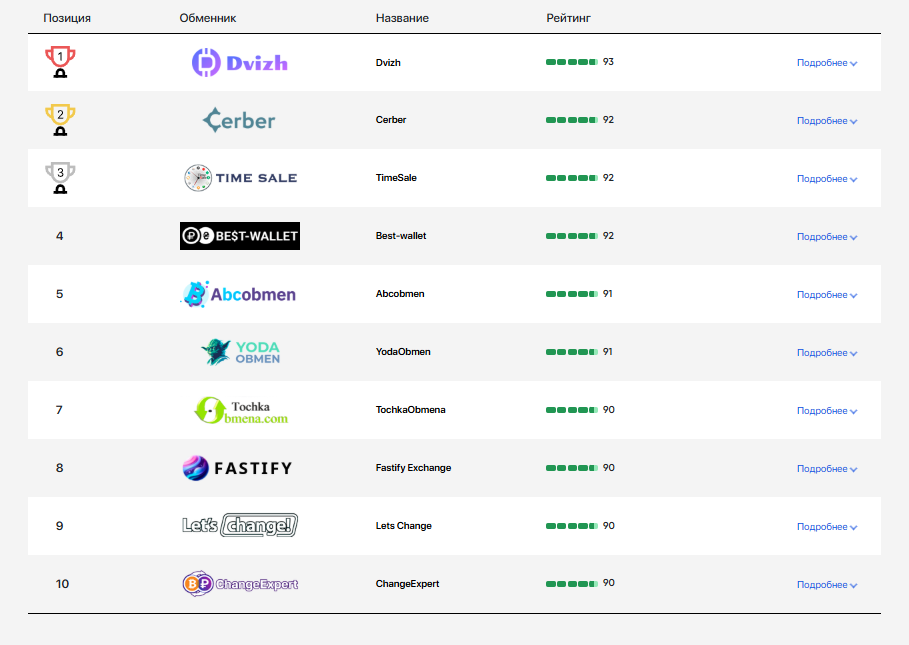Open the Cerber exchanger logo
This screenshot has width=909, height=645.
[239, 120]
